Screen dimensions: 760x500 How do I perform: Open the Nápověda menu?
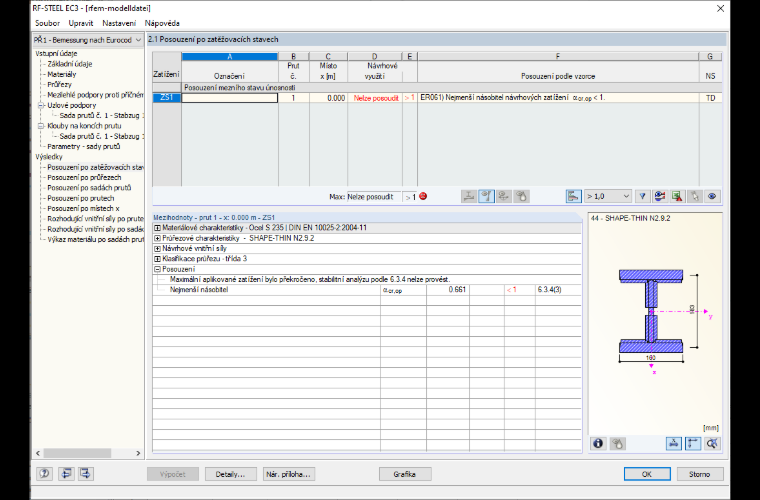162,23
